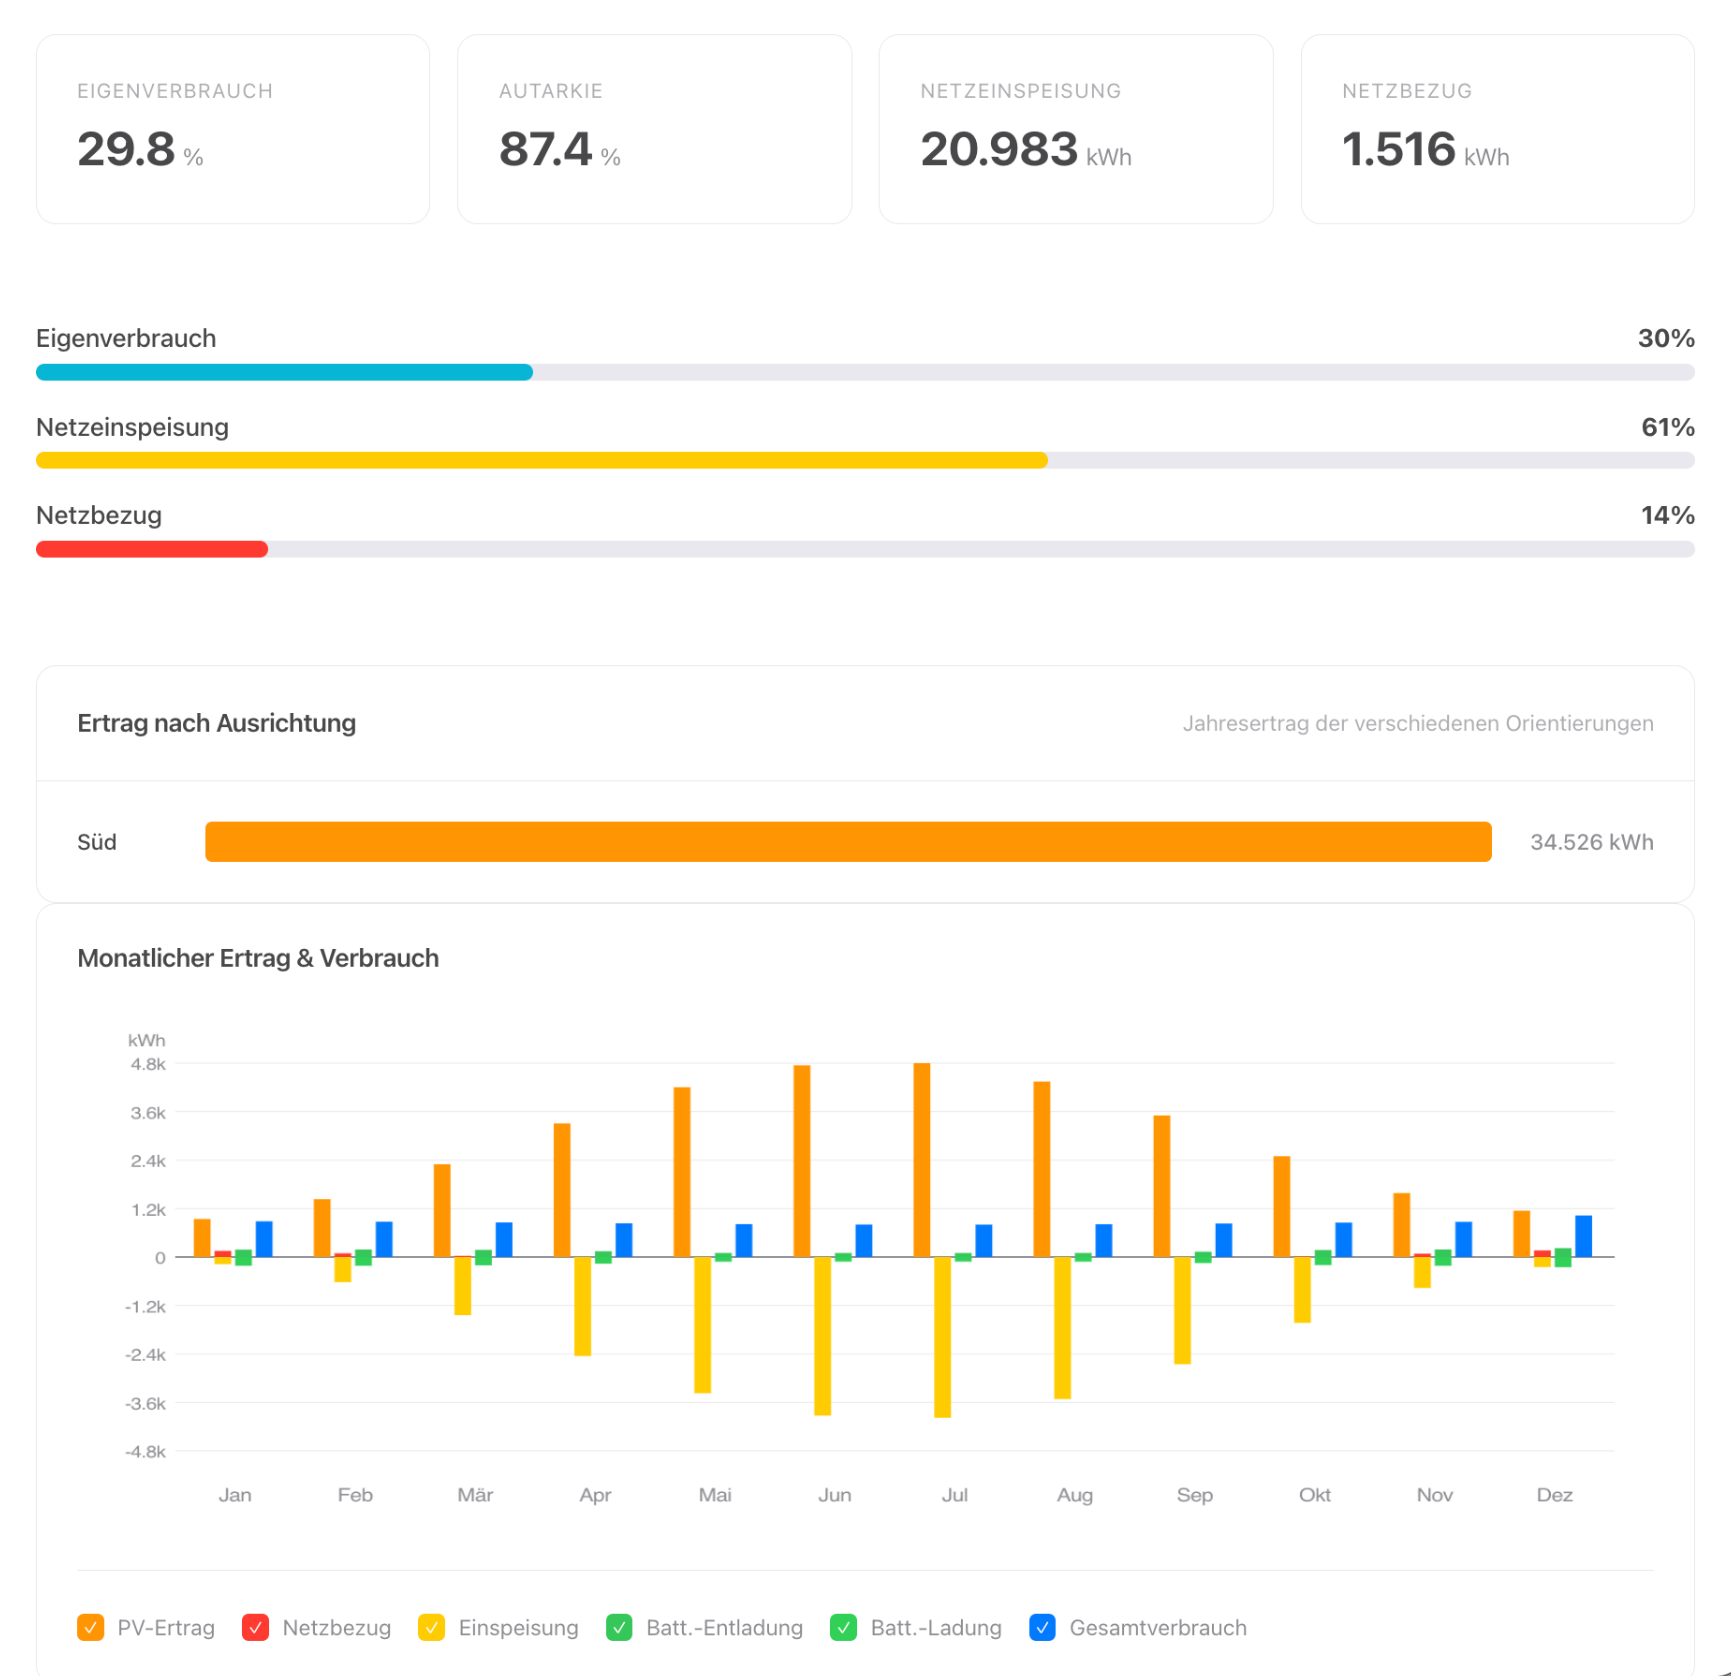The width and height of the screenshot is (1731, 1676).
Task: Select the green Batt.-Entladung legend icon
Action: pos(619,1628)
